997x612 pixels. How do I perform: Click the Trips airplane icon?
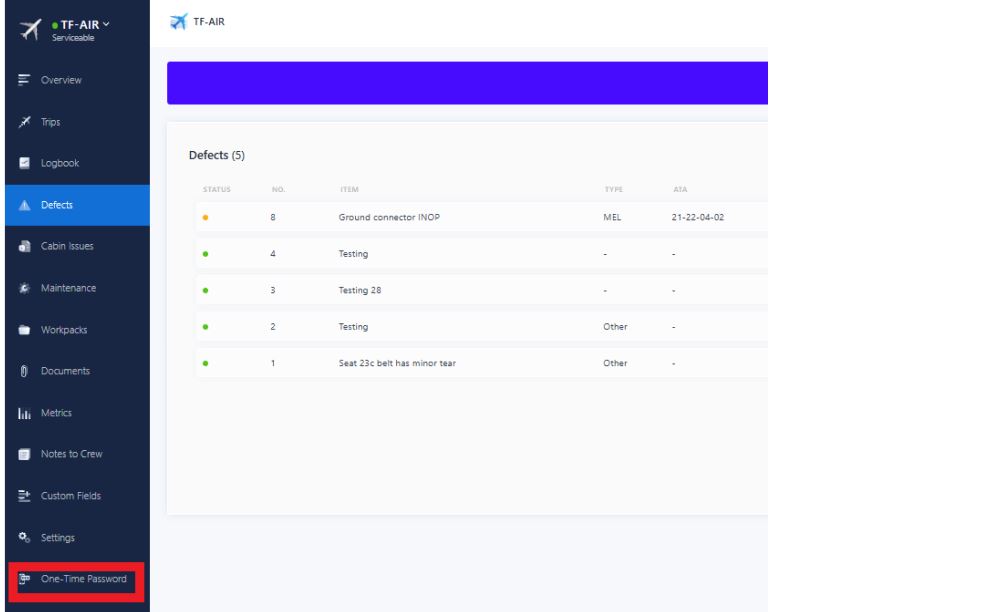pos(24,122)
